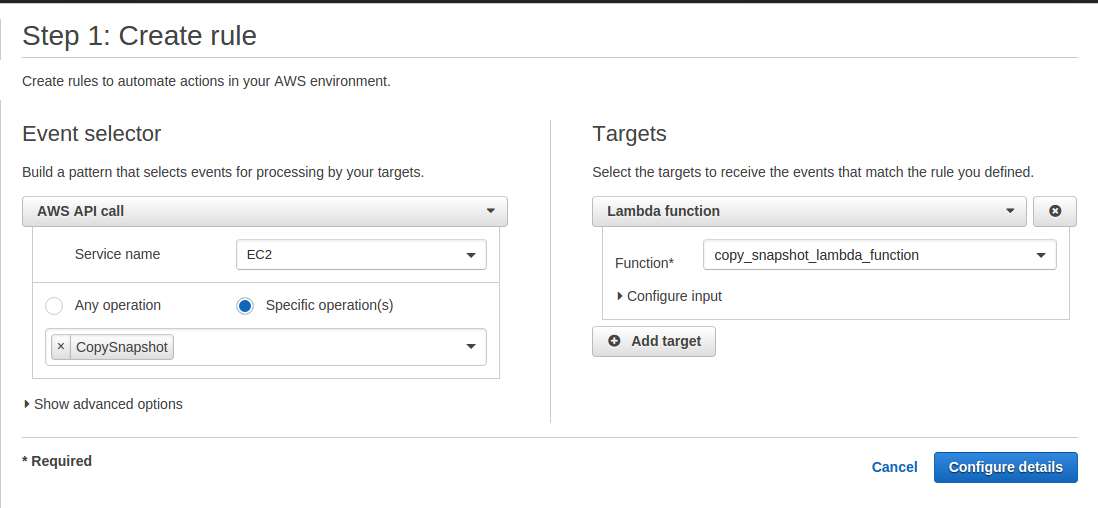The height and width of the screenshot is (508, 1098).
Task: Click the triangle beside Configure input
Action: (620, 296)
